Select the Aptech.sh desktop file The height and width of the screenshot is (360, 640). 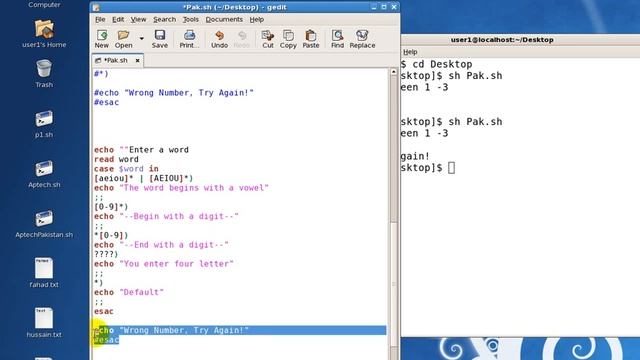pyautogui.click(x=44, y=175)
